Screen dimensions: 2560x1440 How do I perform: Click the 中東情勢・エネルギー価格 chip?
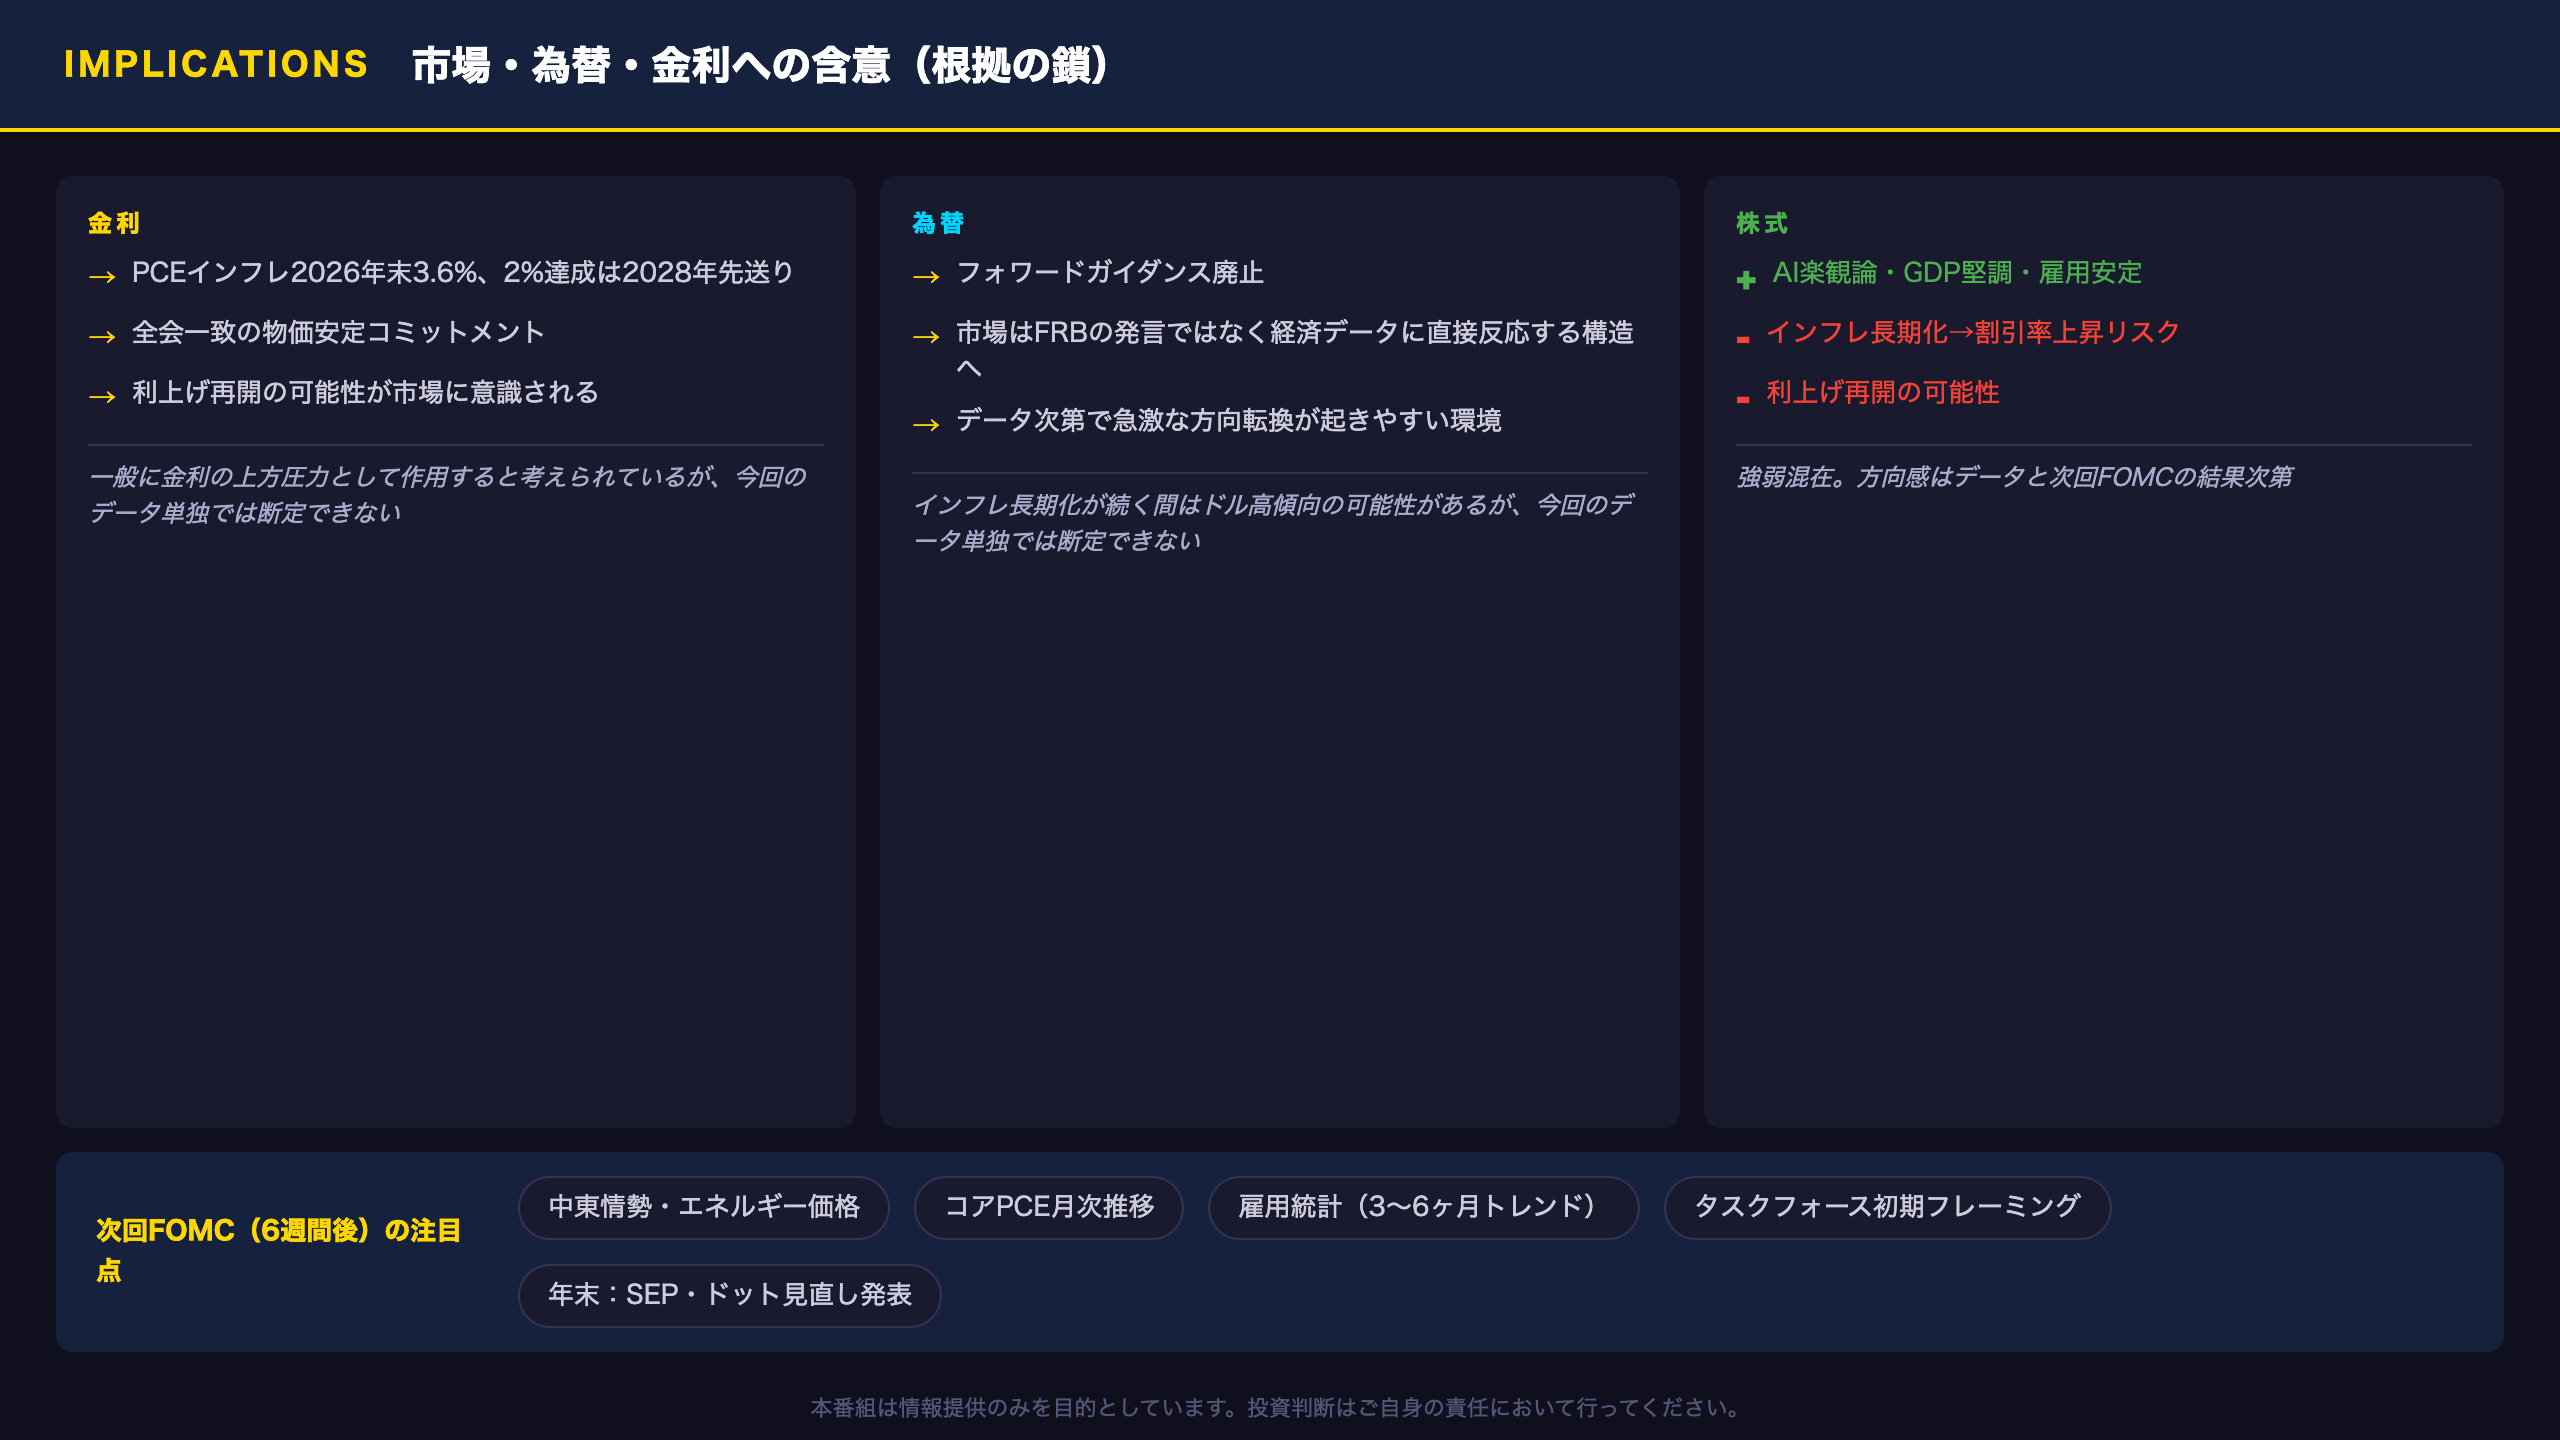tap(704, 1207)
